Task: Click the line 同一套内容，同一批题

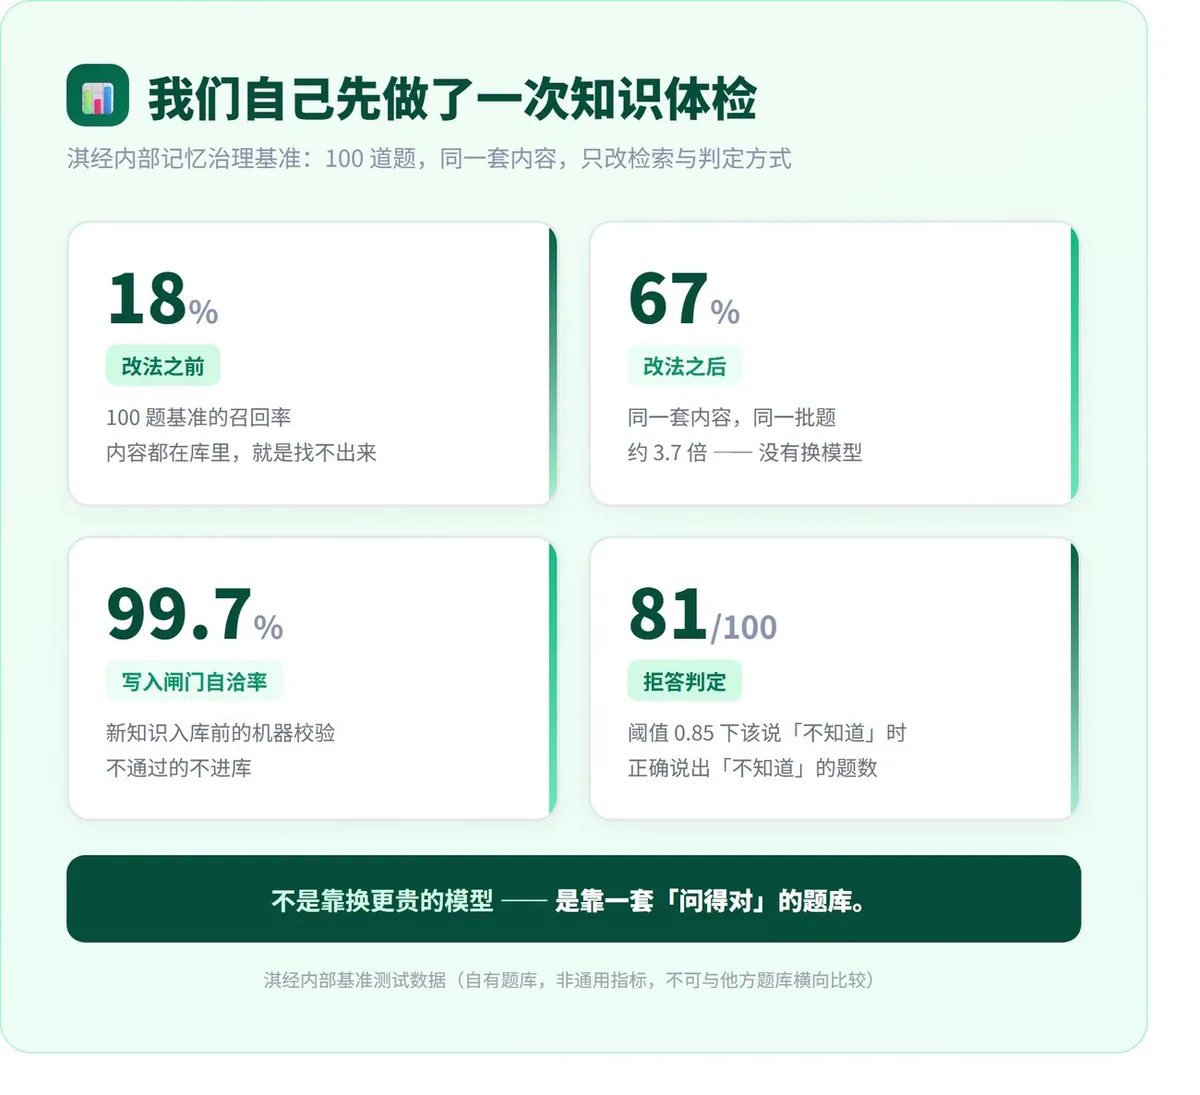Action: 732,417
